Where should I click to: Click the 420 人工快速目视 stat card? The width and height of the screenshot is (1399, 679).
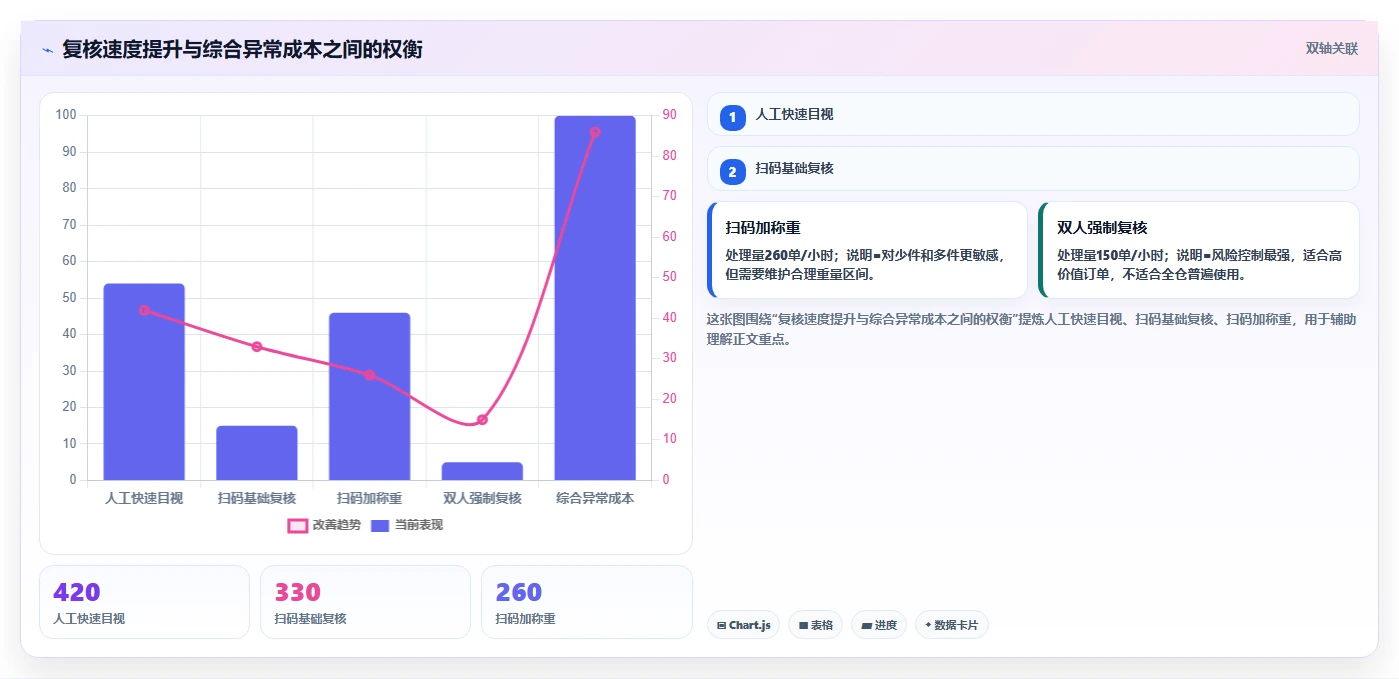[x=144, y=602]
